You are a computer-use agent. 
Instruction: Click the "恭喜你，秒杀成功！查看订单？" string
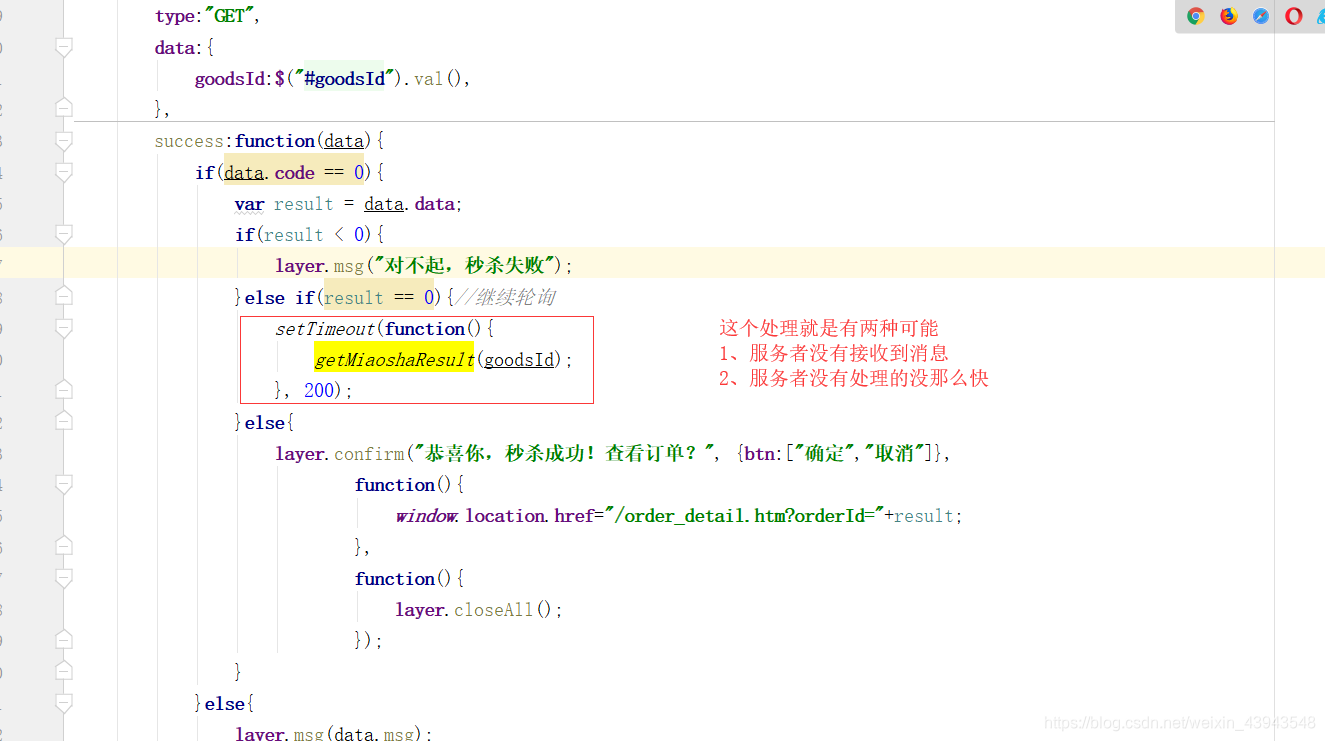(x=566, y=454)
